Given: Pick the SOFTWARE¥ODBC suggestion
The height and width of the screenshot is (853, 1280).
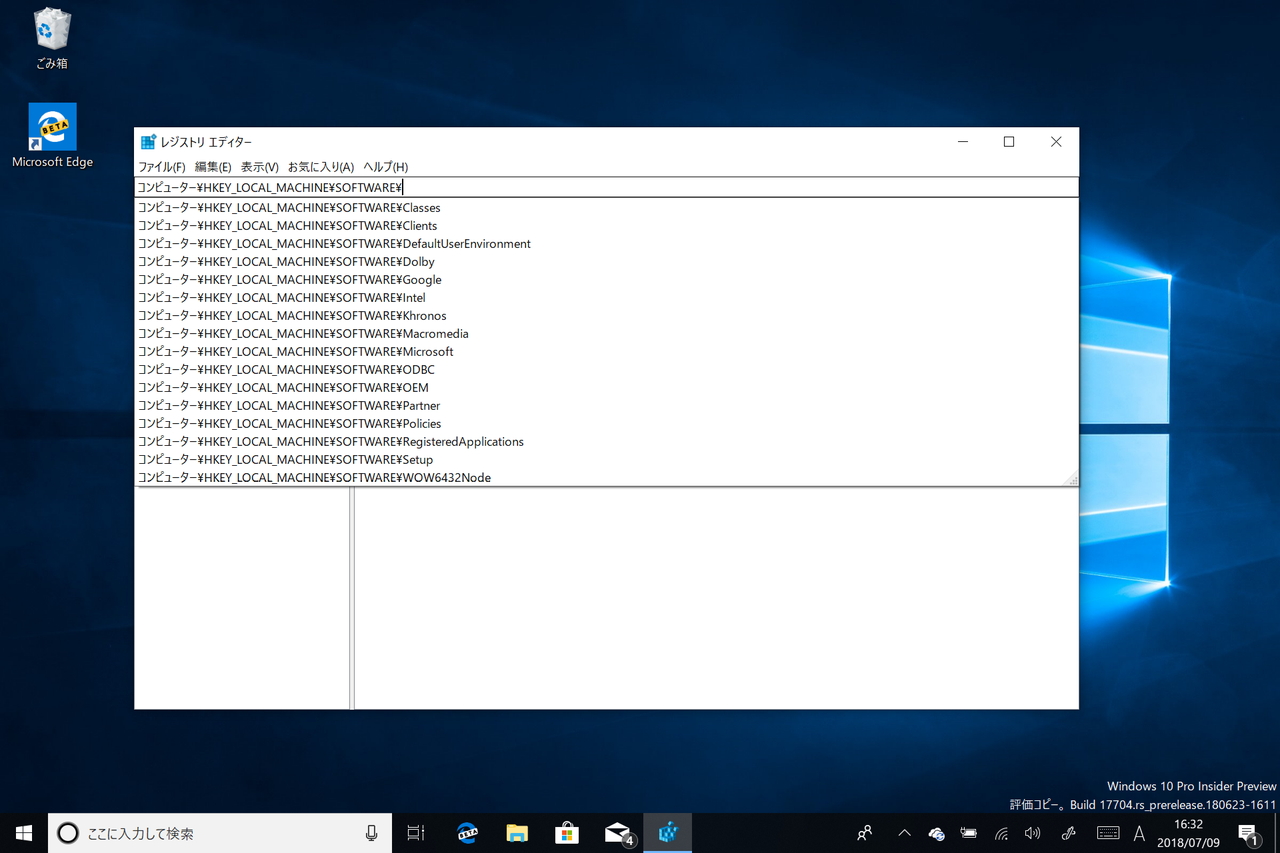Looking at the screenshot, I should (606, 370).
